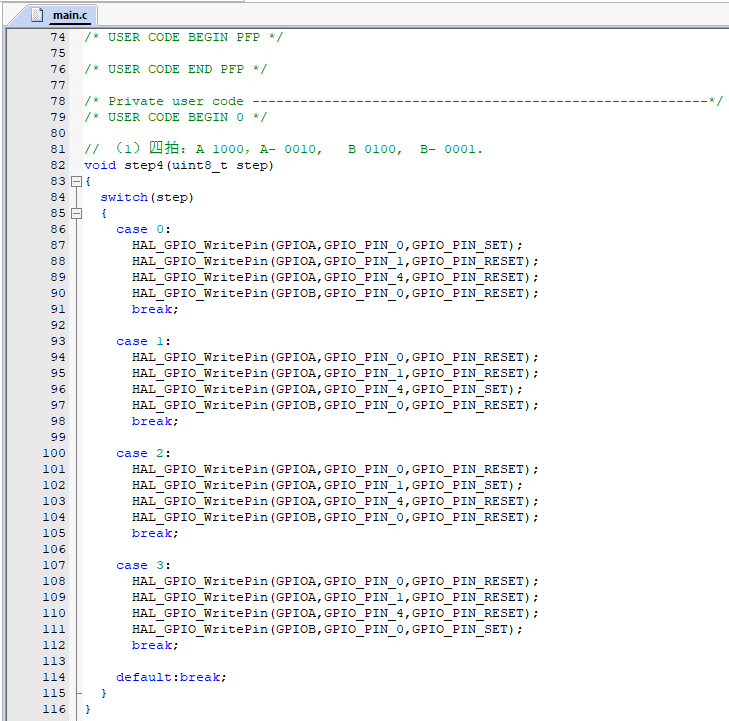Image resolution: width=729 pixels, height=721 pixels.
Task: Click line 94 GPIOA GPIO_PIN_0 RESET call
Action: pos(335,357)
